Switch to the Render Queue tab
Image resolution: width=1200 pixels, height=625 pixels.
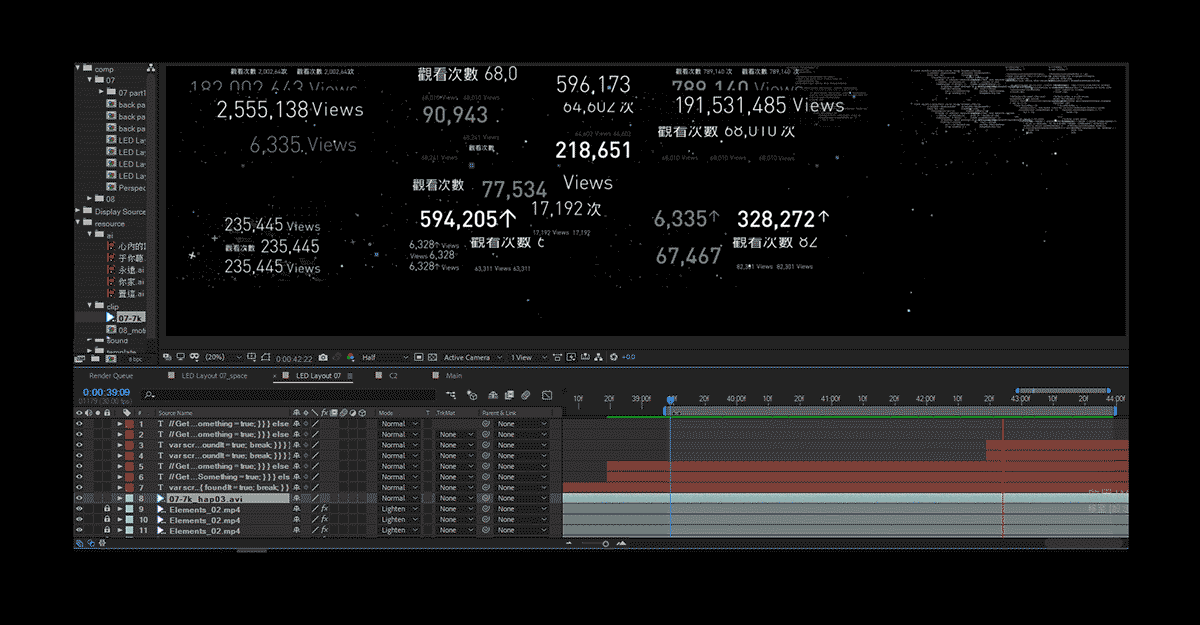[x=111, y=376]
